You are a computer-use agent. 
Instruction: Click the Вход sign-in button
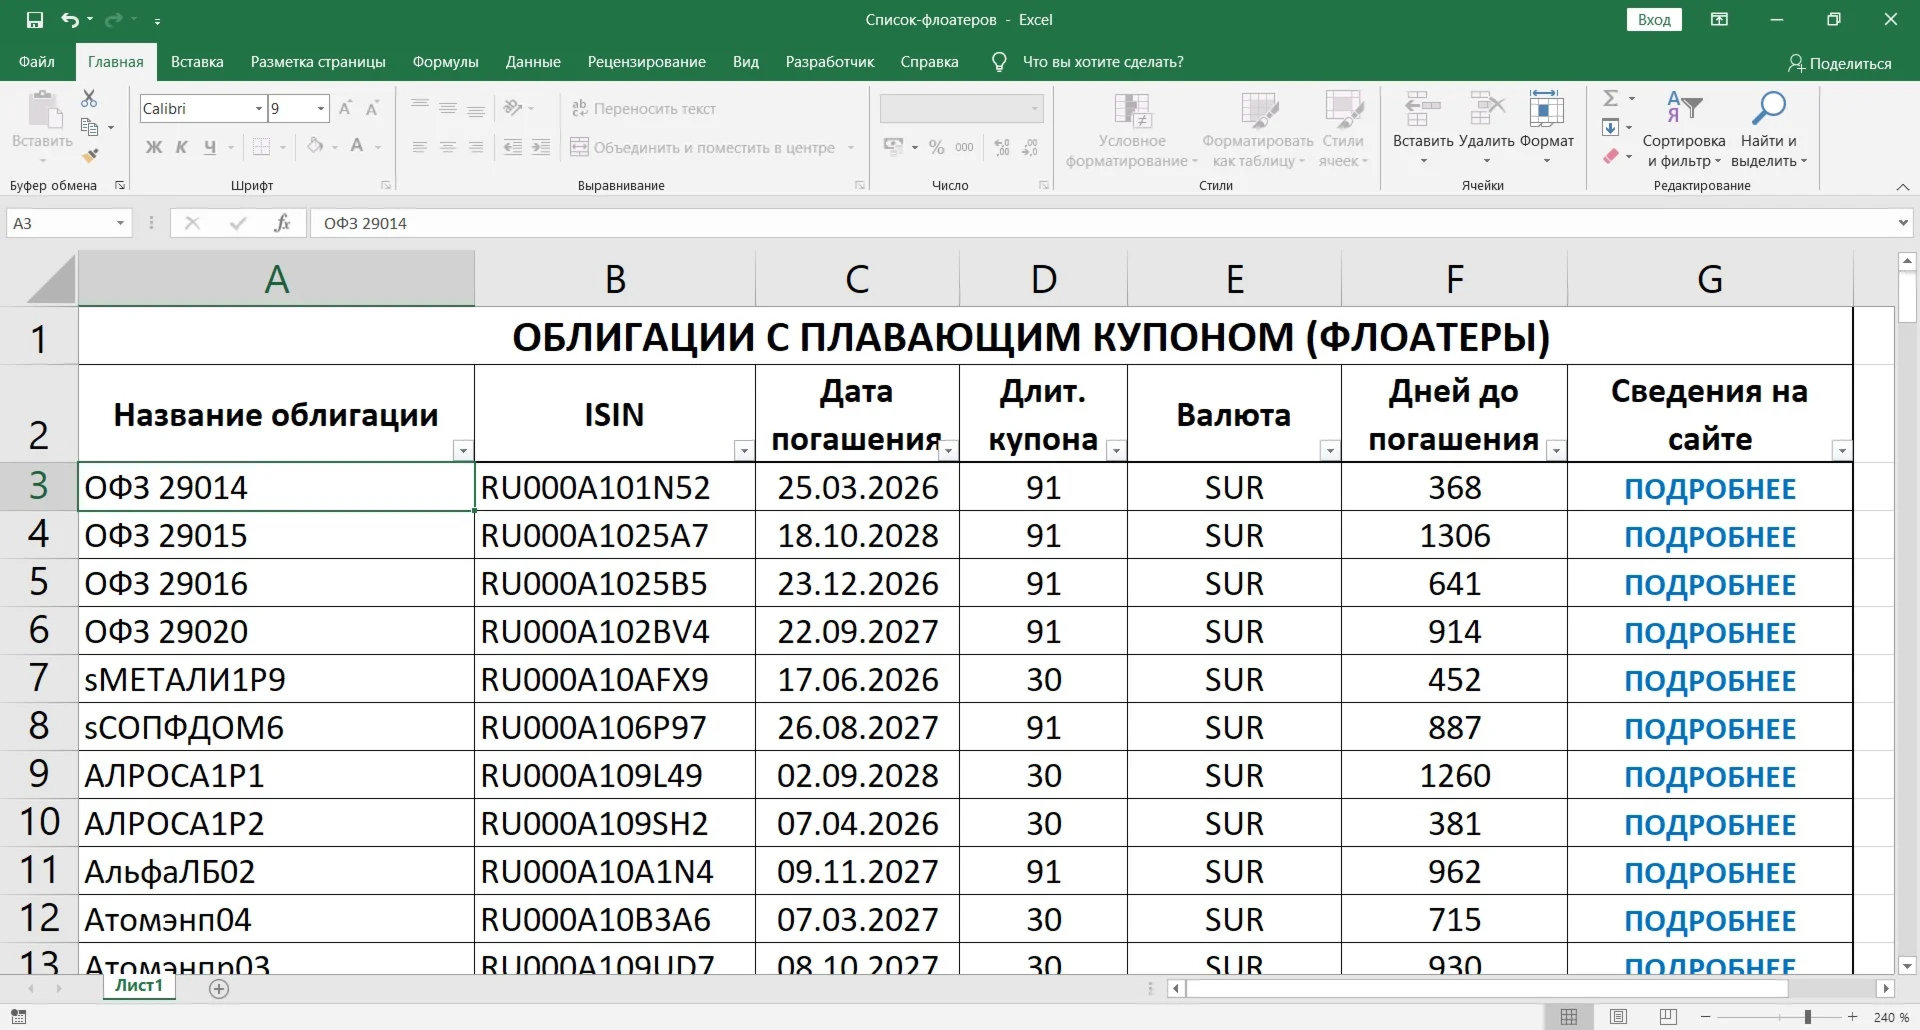(x=1655, y=19)
